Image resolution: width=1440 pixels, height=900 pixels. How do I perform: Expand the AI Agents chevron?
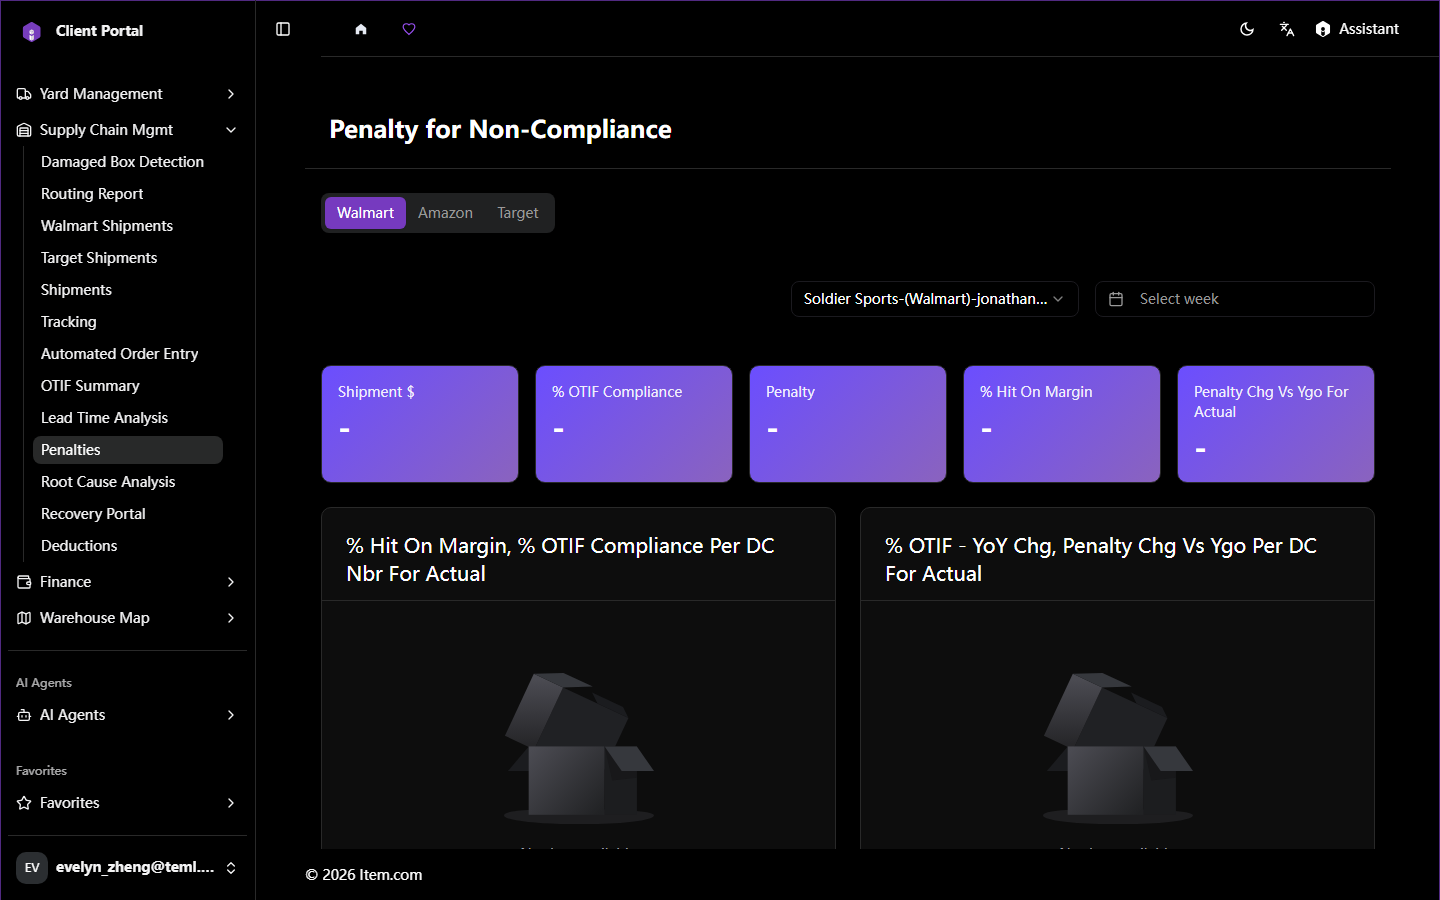coord(231,715)
